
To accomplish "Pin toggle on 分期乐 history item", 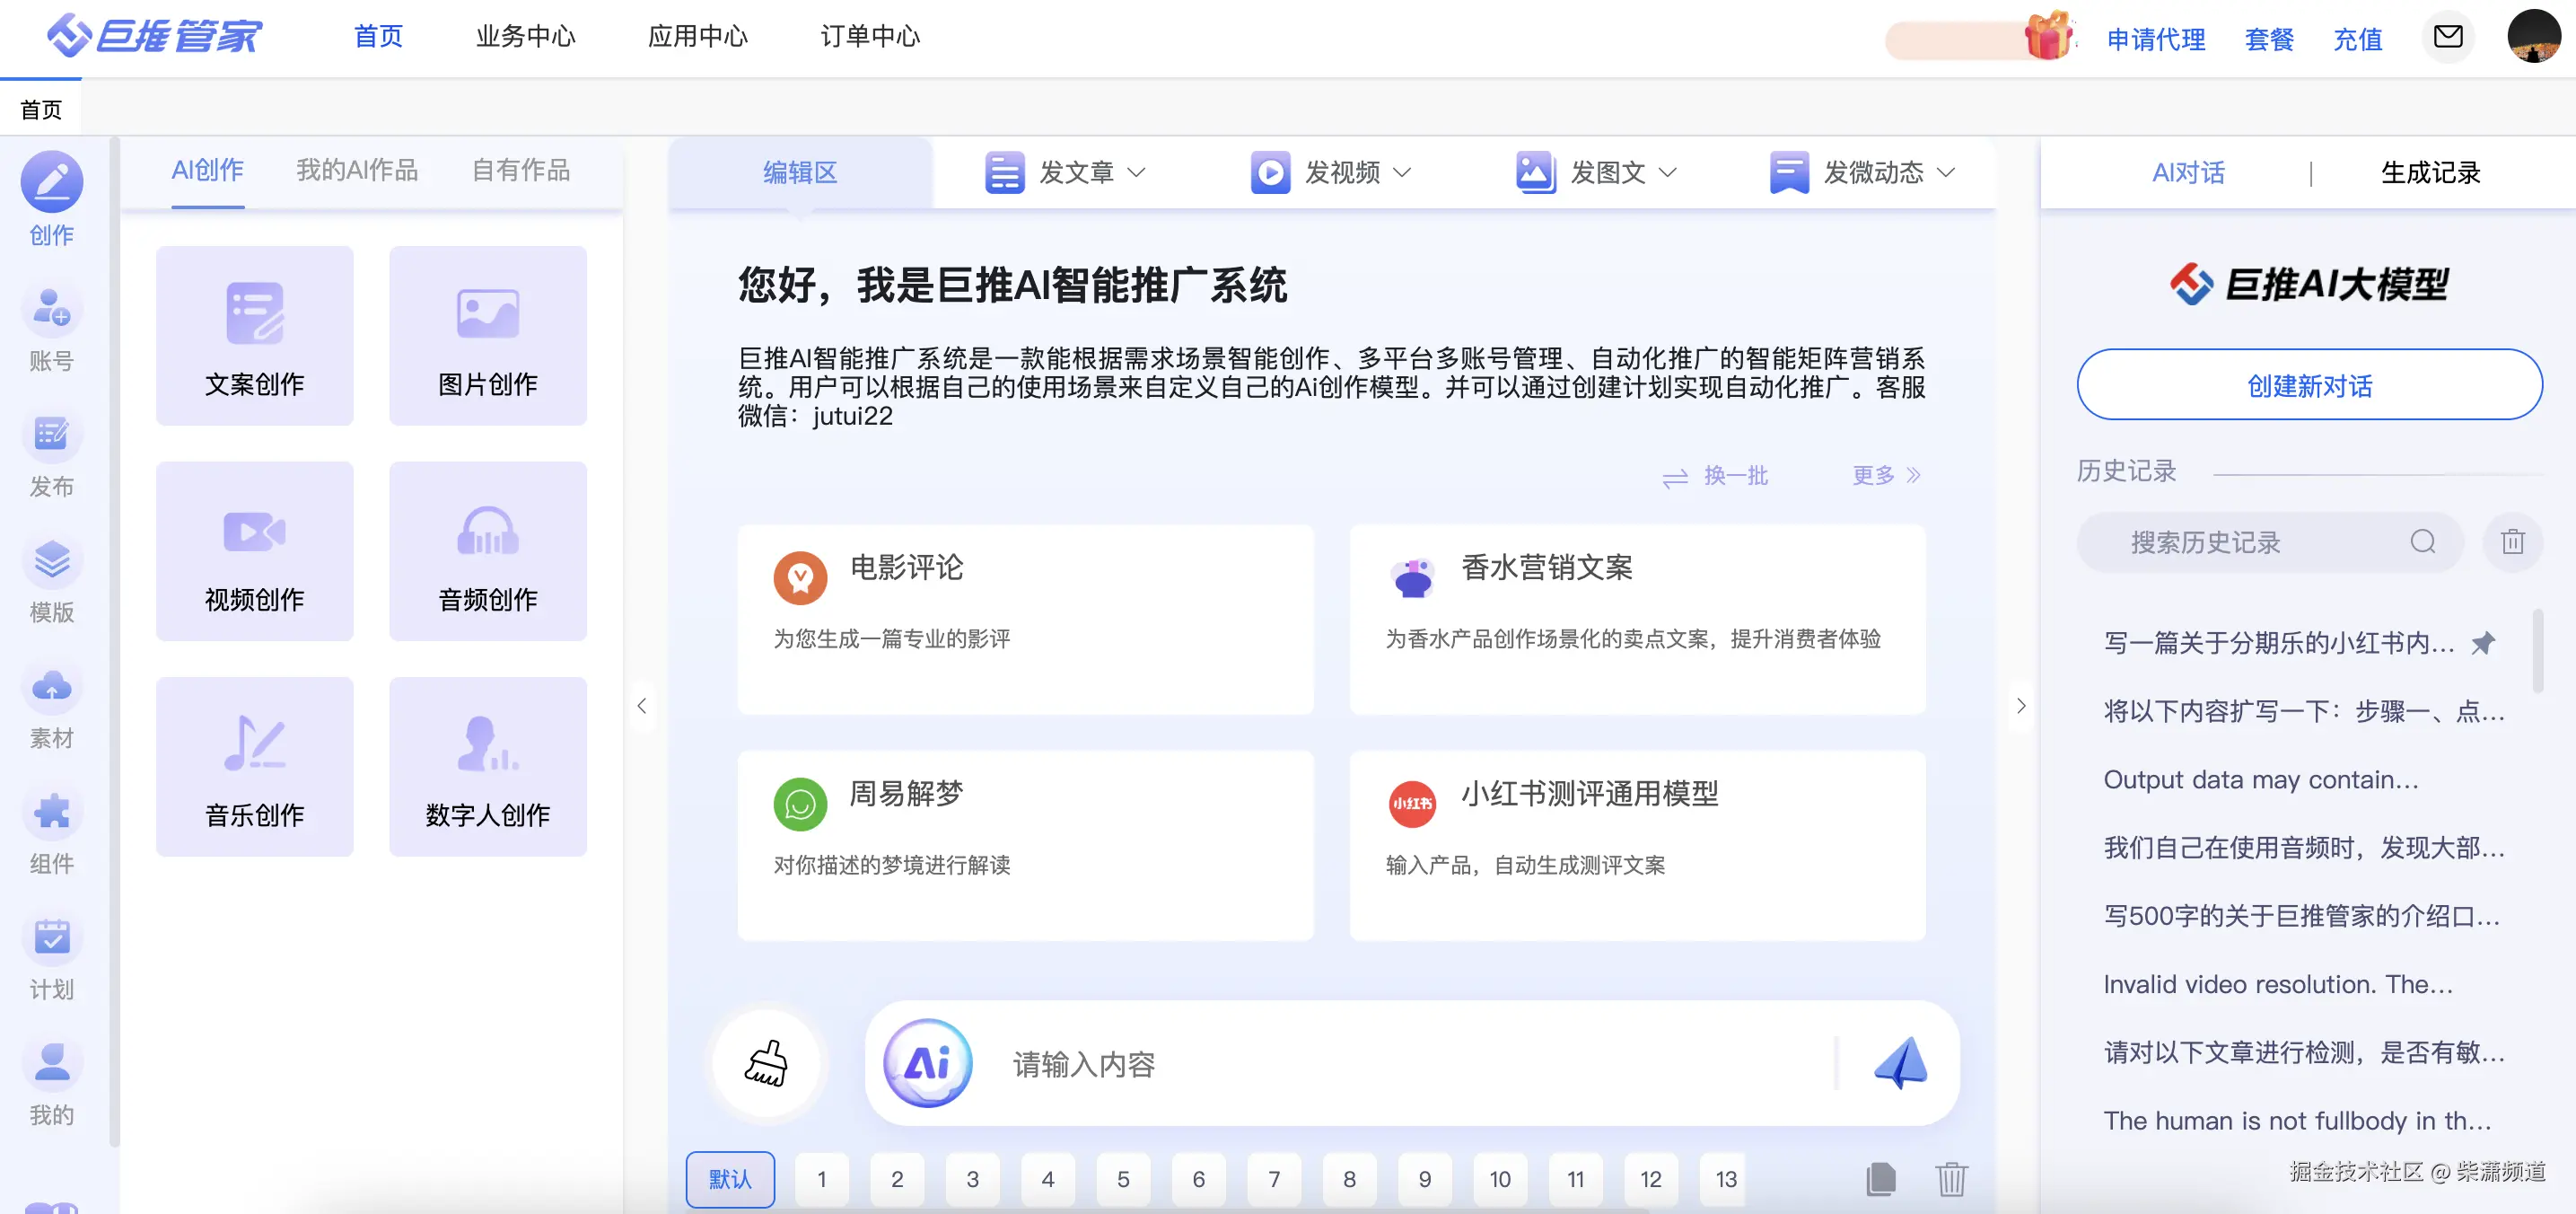I will (2483, 643).
